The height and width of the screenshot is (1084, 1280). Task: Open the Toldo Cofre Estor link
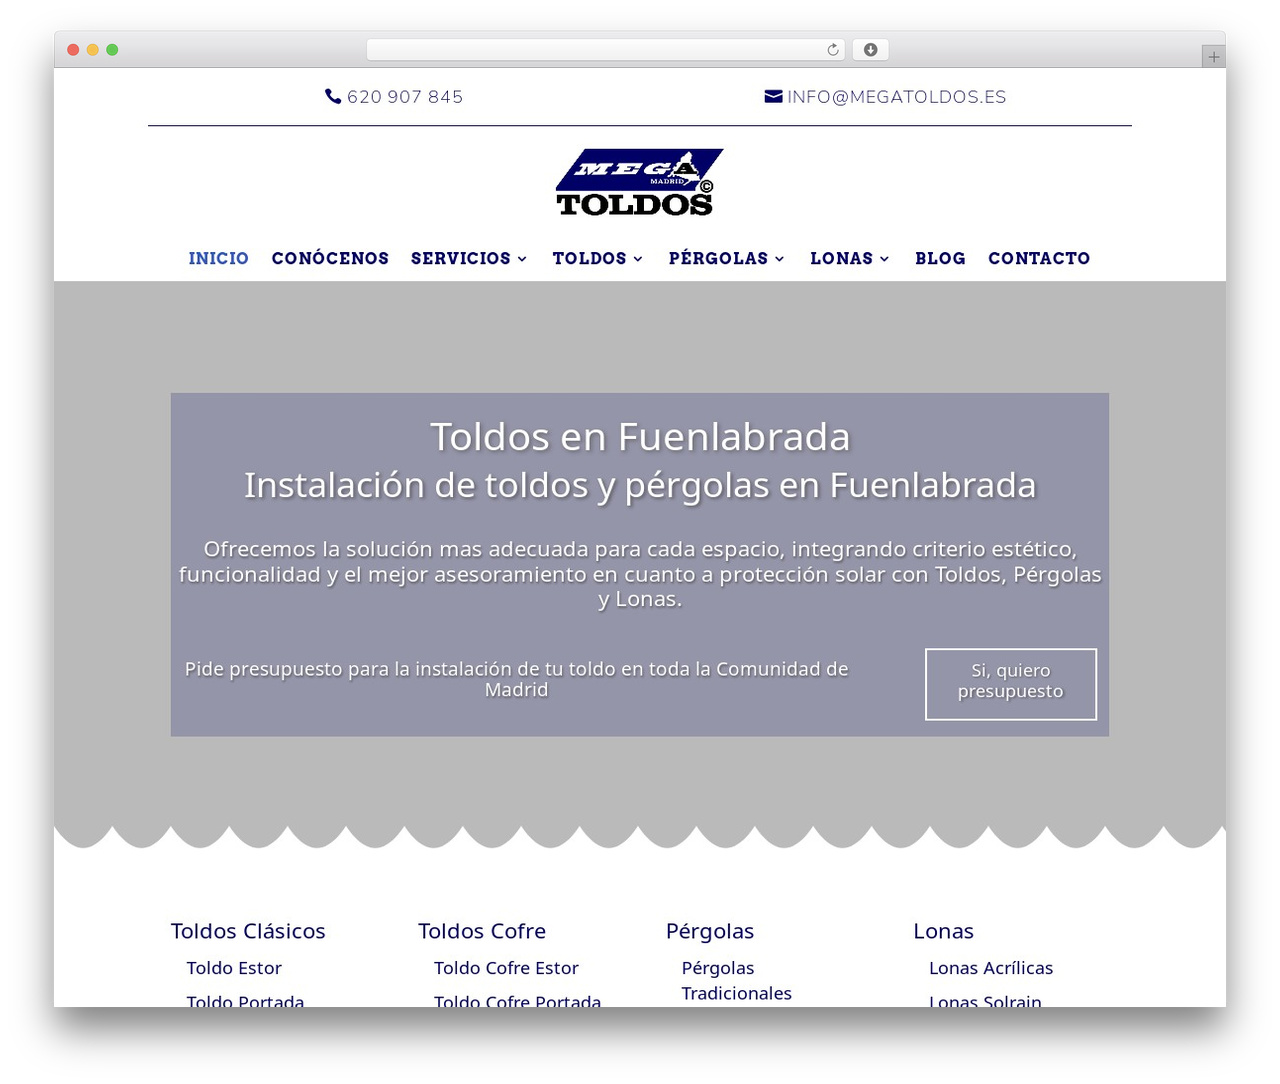tap(506, 968)
